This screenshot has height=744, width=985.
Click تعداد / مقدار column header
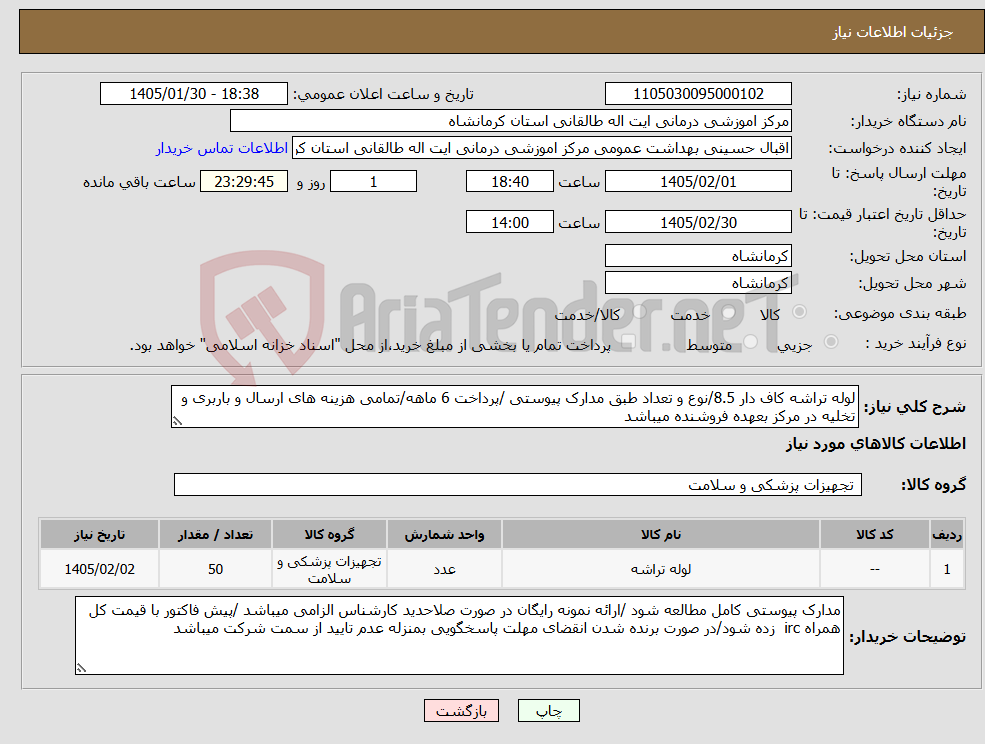coord(215,534)
